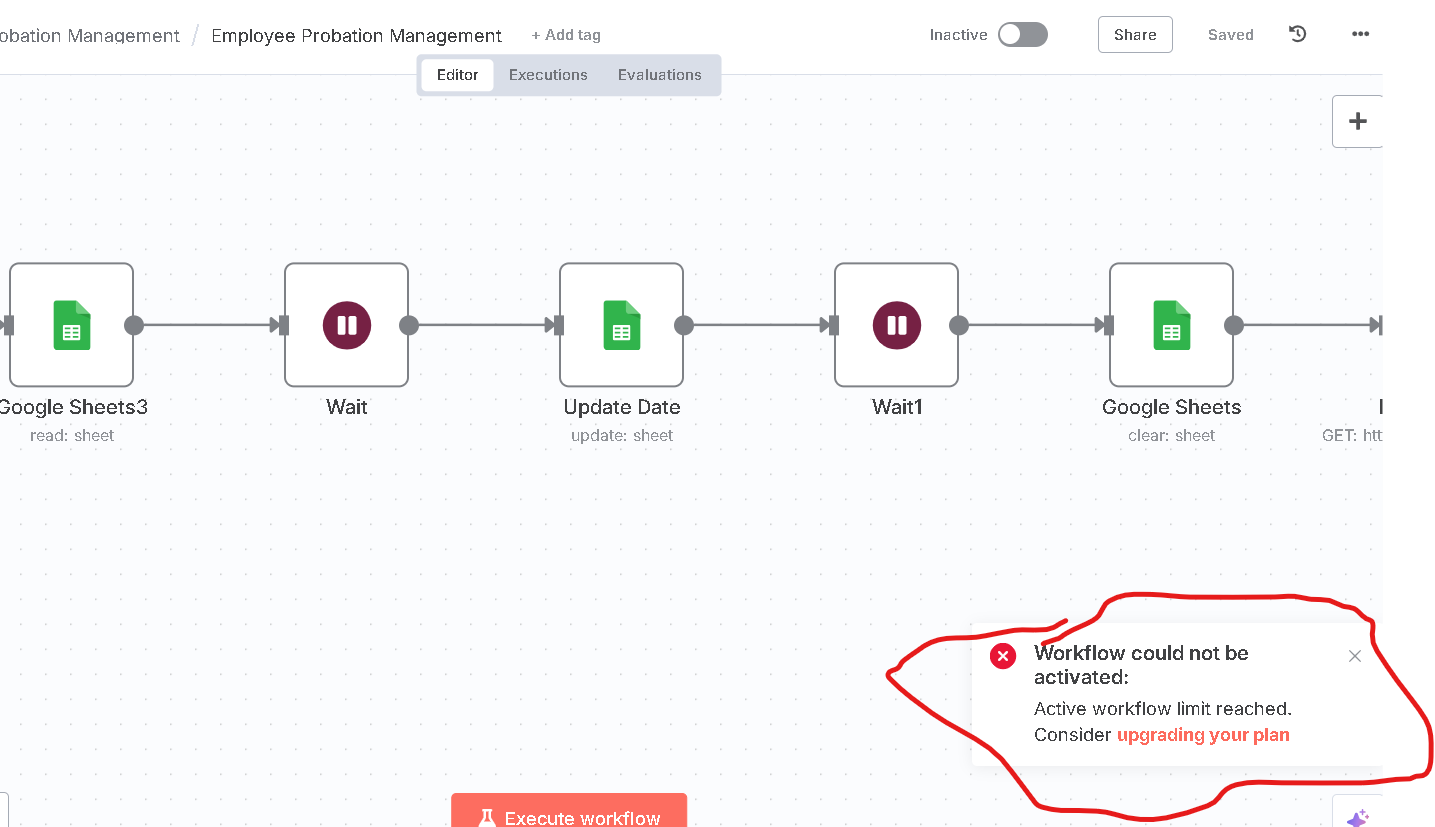Select the Wait1 pause node
Image resolution: width=1435 pixels, height=827 pixels.
(x=896, y=324)
